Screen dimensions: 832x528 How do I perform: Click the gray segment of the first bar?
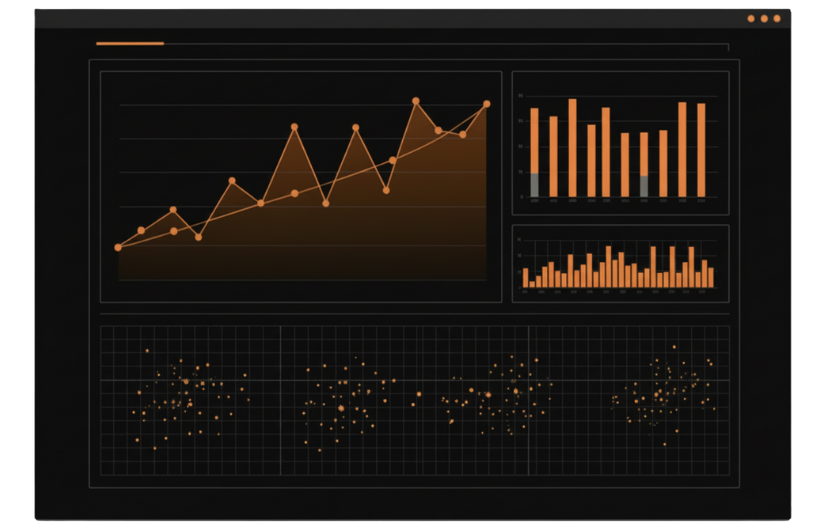click(x=534, y=185)
